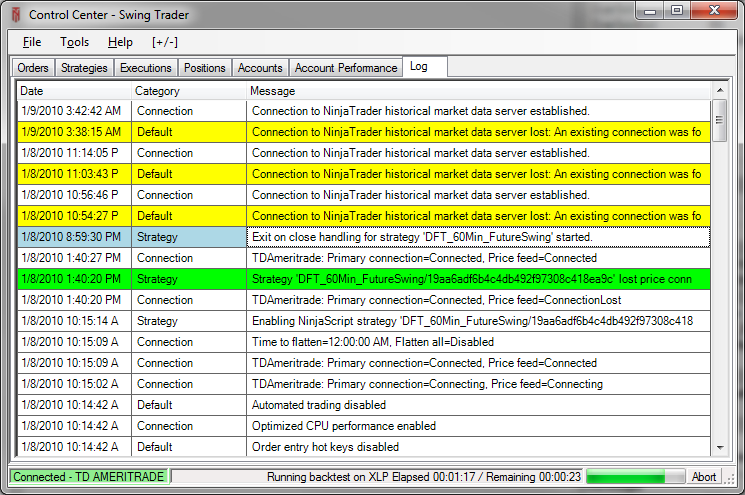The image size is (745, 495).
Task: Click the backtest progress bar
Action: pos(635,476)
